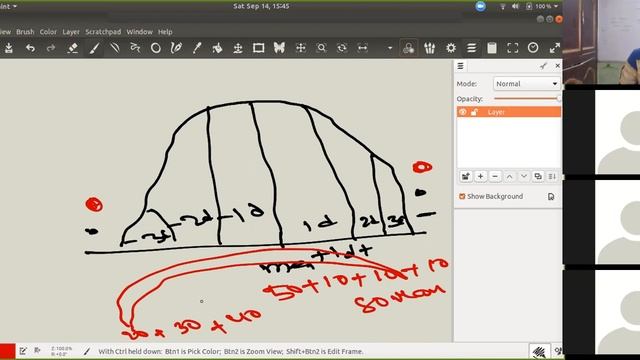
Task: Toggle the Layers panel toolbar icon
Action: 471,48
